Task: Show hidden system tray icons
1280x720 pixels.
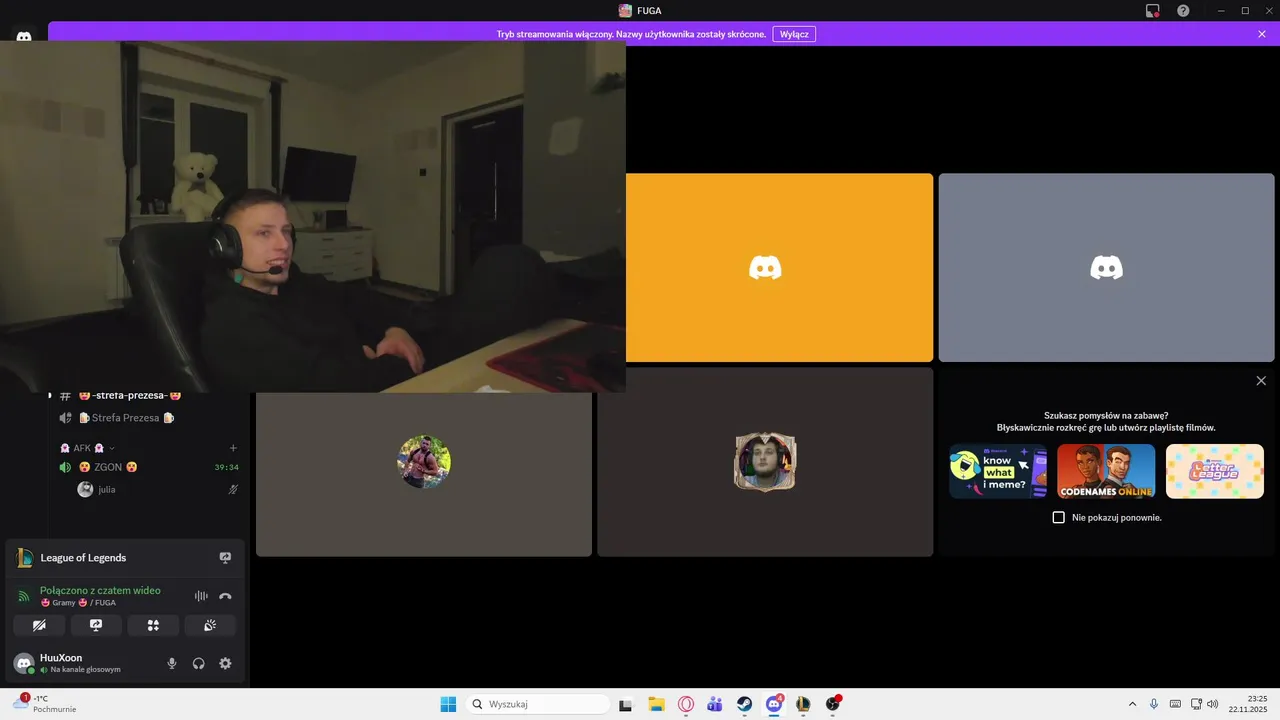Action: point(1132,704)
